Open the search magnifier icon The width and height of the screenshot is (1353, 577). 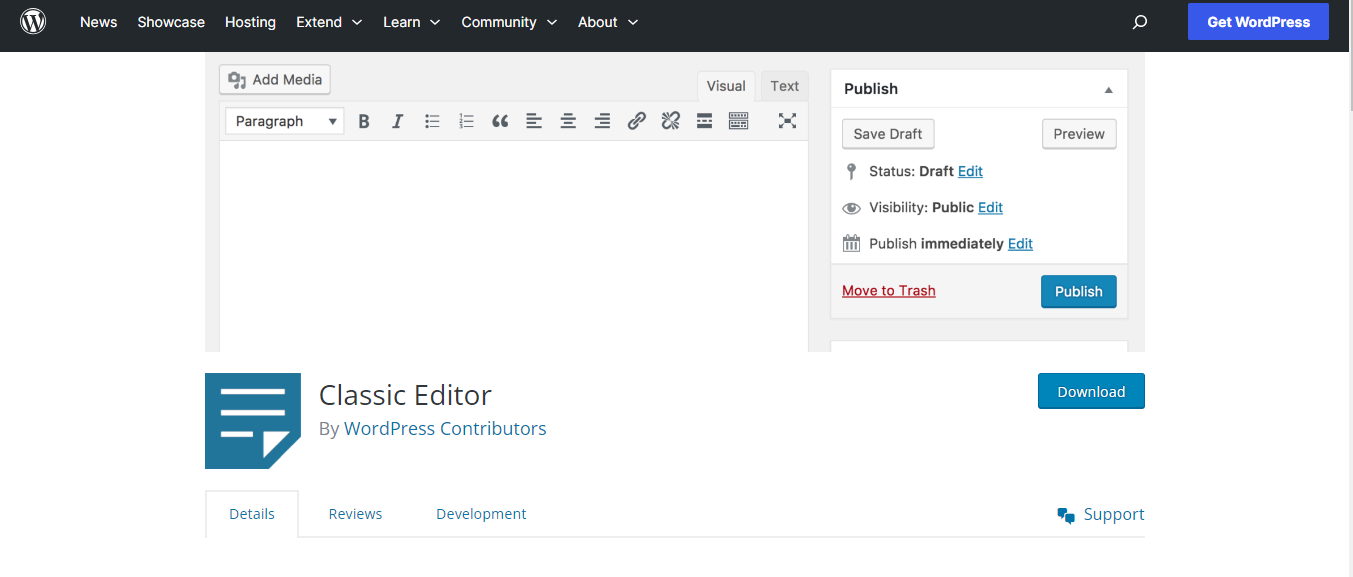tap(1140, 22)
